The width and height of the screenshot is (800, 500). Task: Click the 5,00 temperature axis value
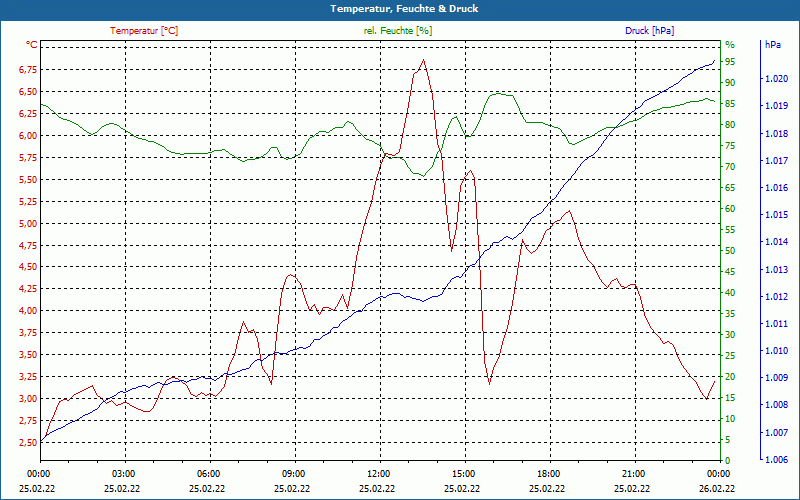[x=28, y=223]
